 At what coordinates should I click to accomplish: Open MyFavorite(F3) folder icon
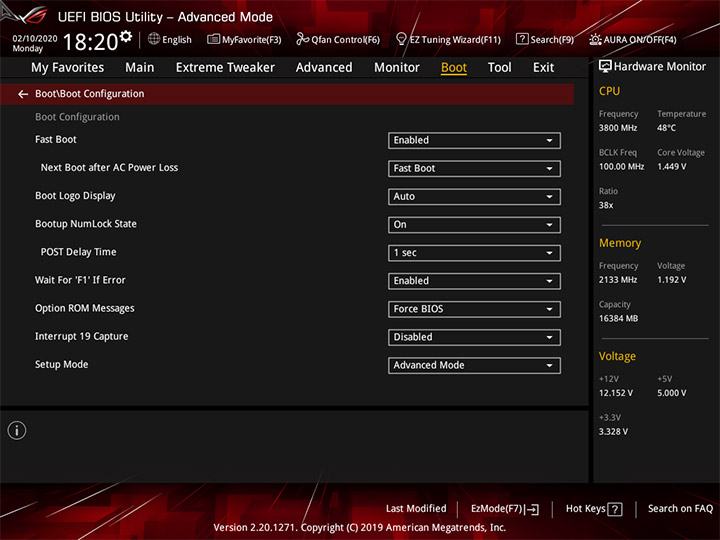point(214,39)
